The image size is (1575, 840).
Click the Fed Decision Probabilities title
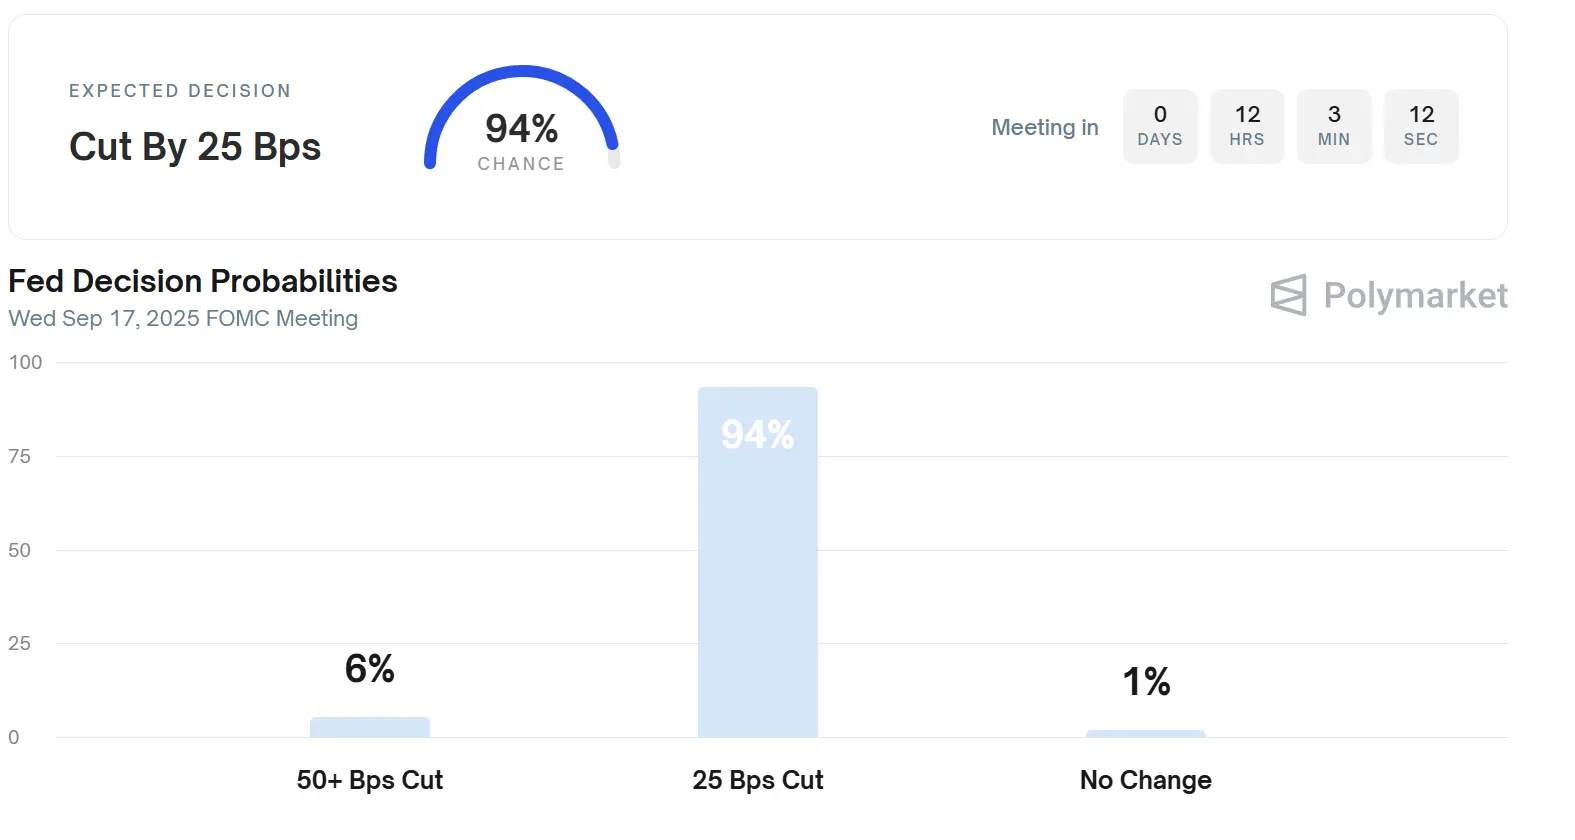[203, 281]
